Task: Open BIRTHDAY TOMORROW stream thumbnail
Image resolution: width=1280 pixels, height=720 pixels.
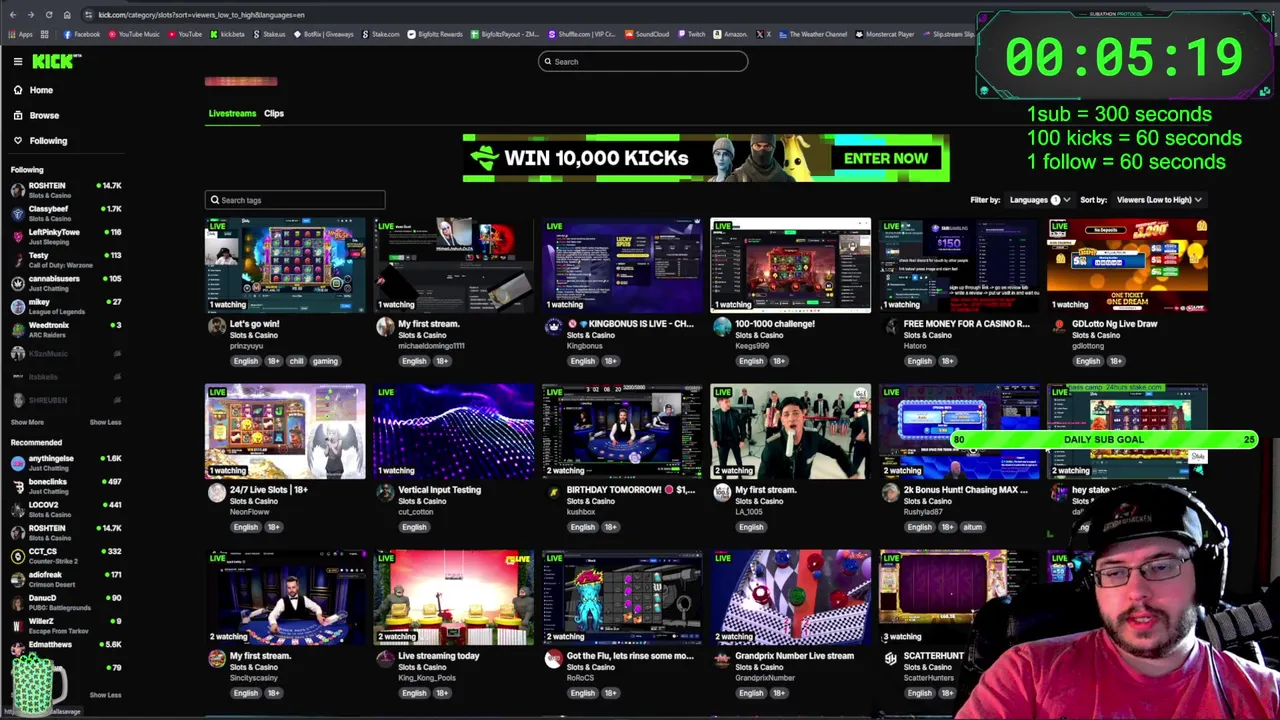Action: point(622,431)
